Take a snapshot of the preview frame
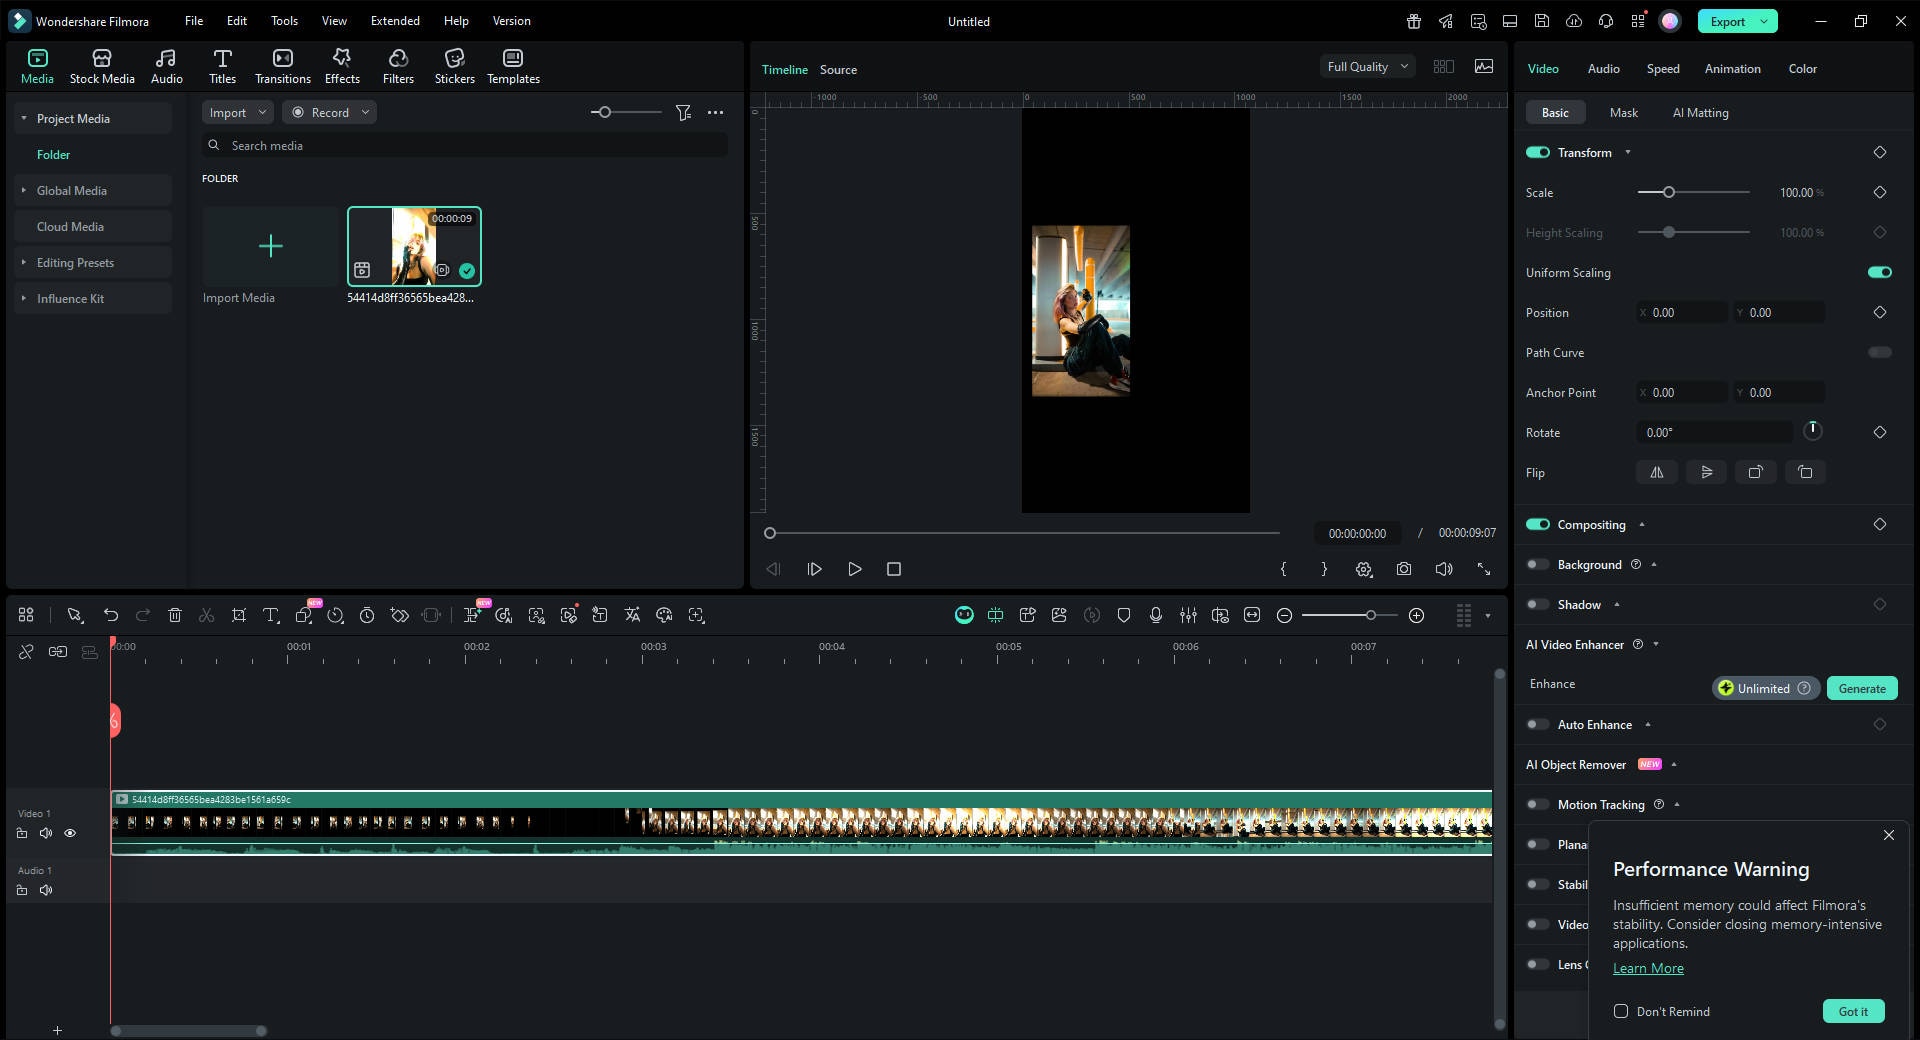The image size is (1920, 1040). [x=1404, y=569]
